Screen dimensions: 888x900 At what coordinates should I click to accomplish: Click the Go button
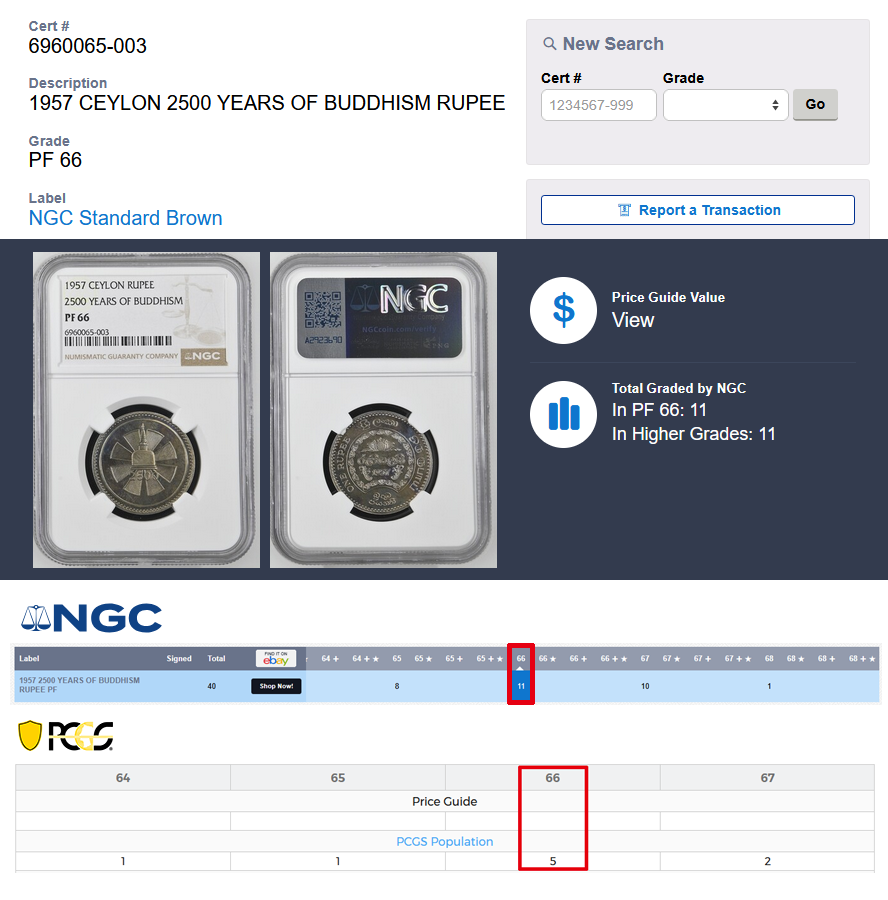tap(815, 104)
